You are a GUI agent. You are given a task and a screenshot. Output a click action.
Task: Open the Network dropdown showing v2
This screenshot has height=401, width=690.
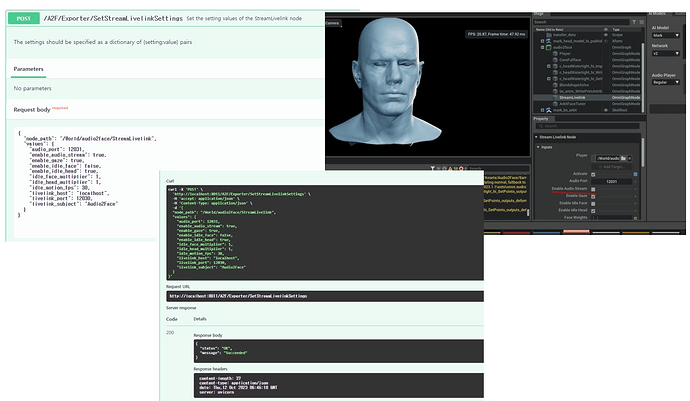tap(666, 53)
